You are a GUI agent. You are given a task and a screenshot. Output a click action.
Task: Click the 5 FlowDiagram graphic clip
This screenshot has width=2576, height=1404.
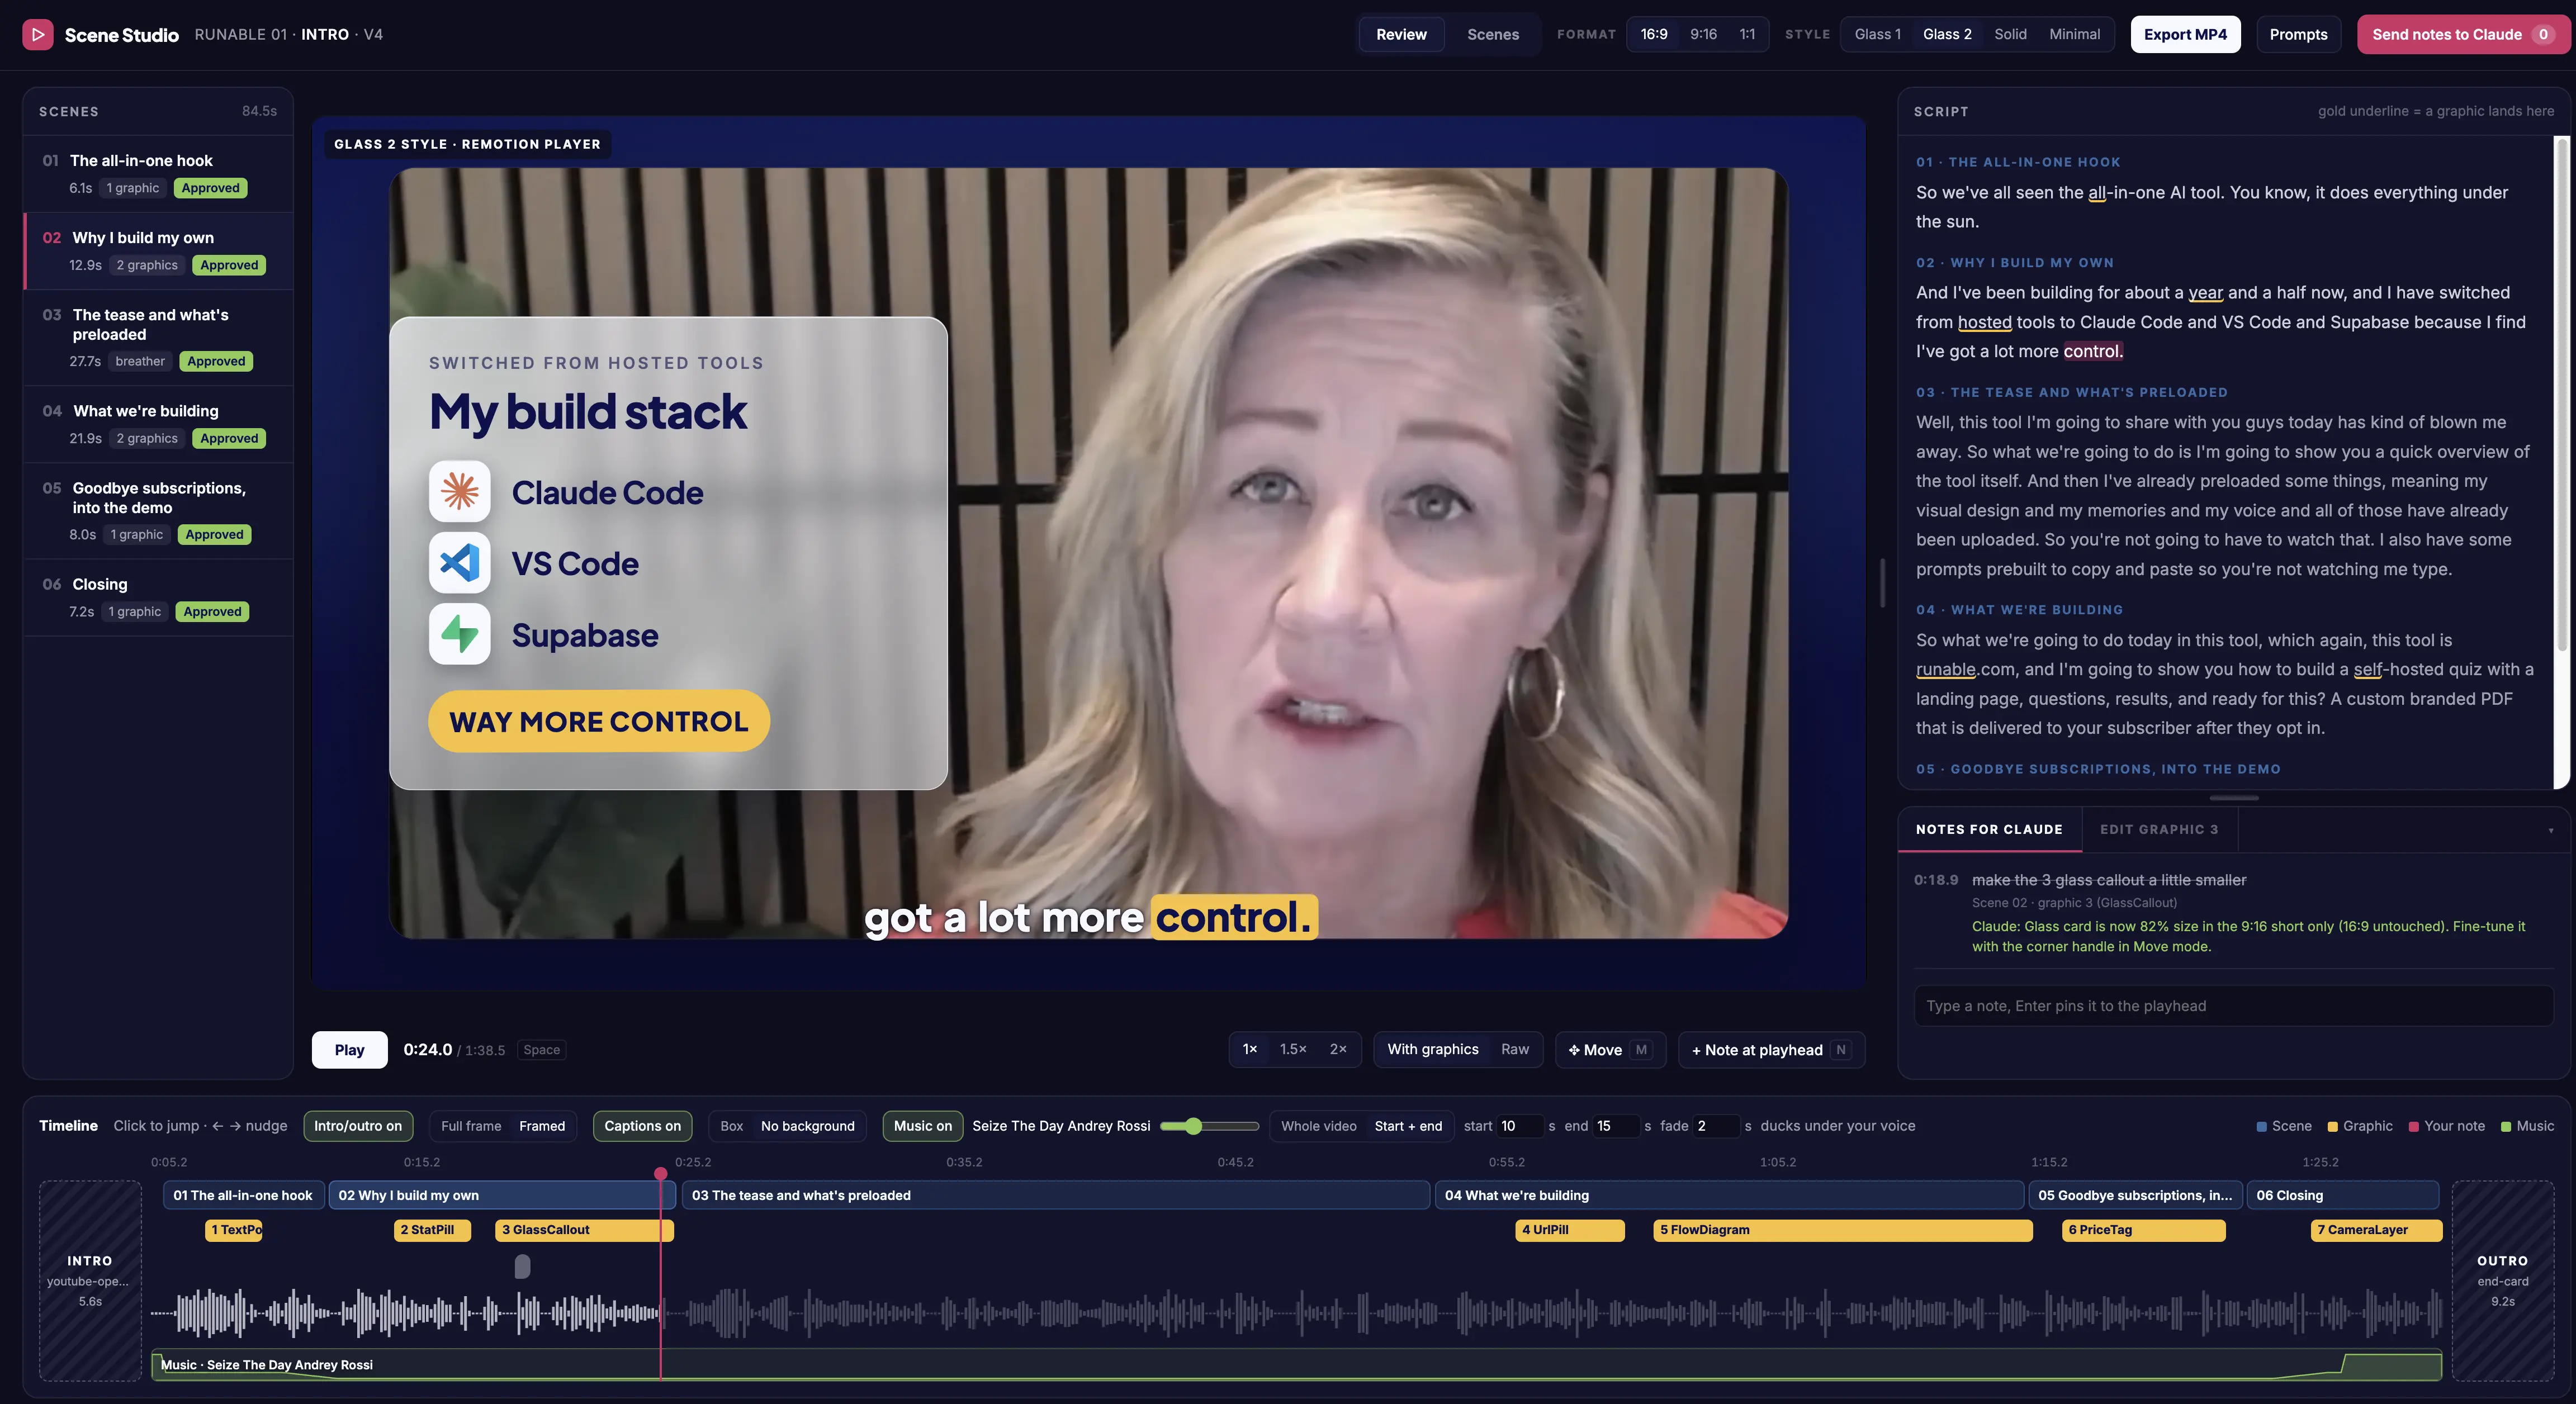coord(1843,1230)
